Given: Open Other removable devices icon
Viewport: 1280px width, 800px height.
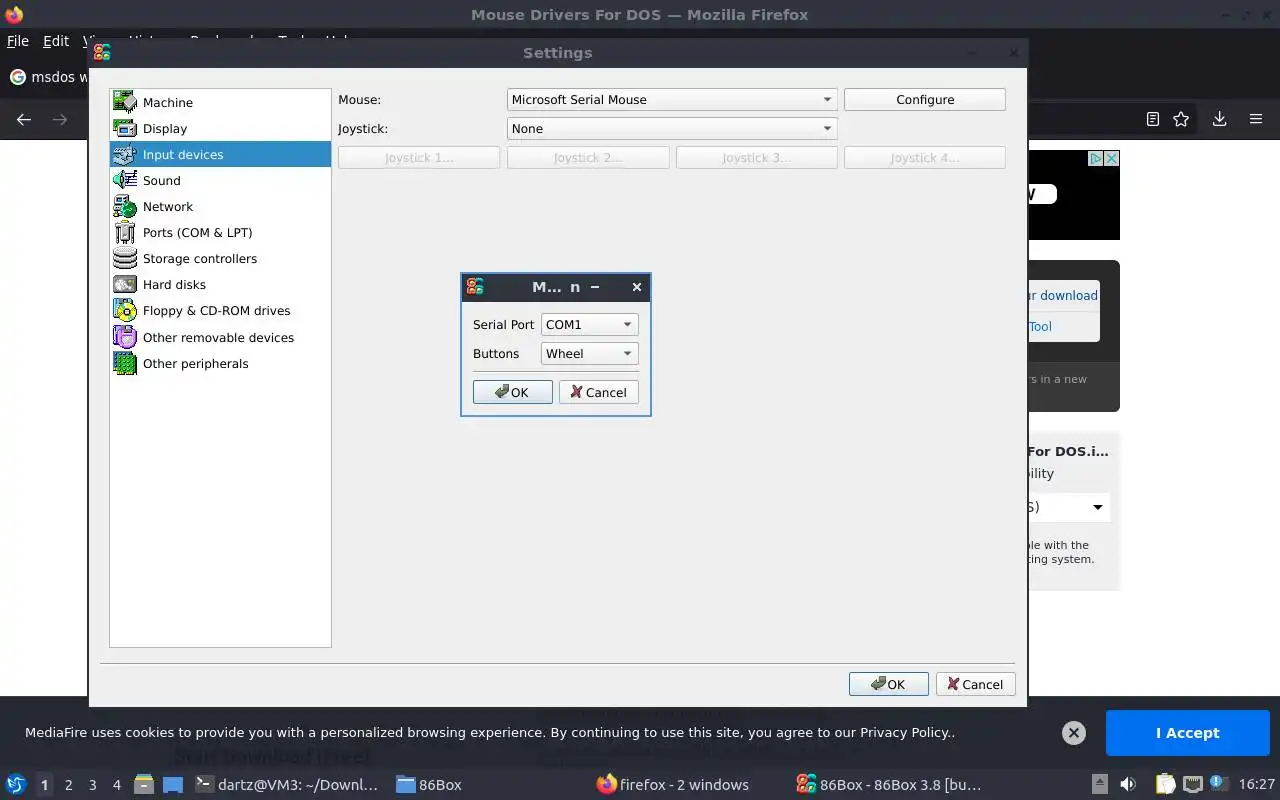Looking at the screenshot, I should point(125,337).
